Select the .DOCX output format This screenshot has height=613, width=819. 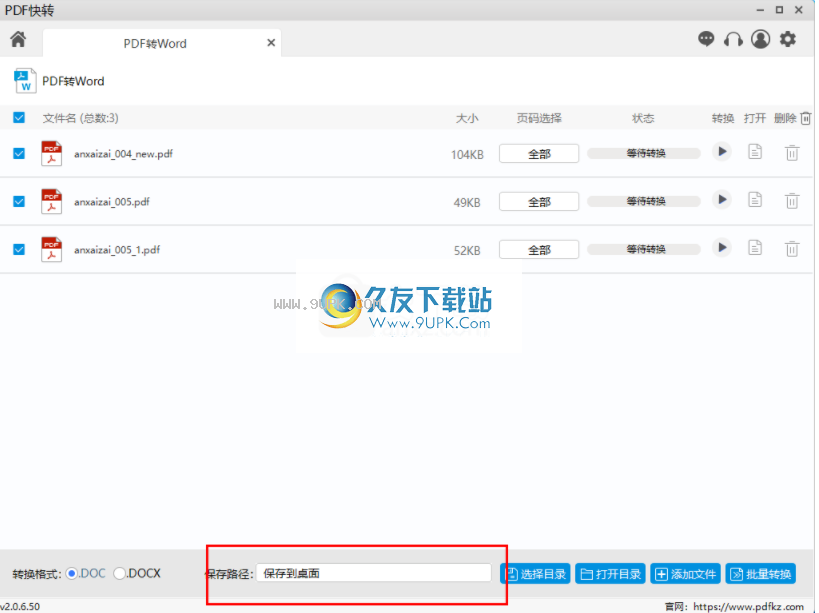pos(120,574)
